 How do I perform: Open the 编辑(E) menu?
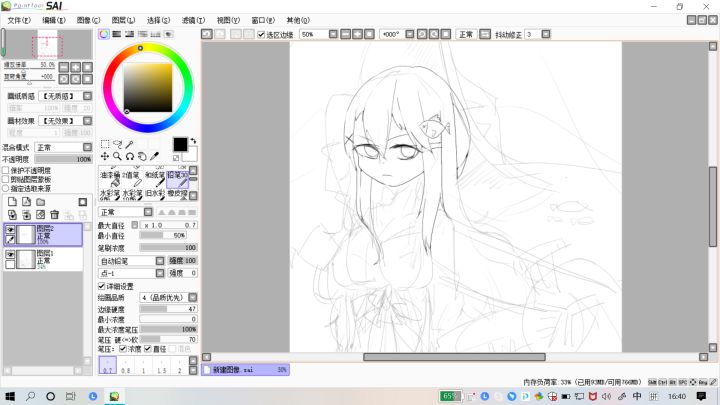(54, 20)
